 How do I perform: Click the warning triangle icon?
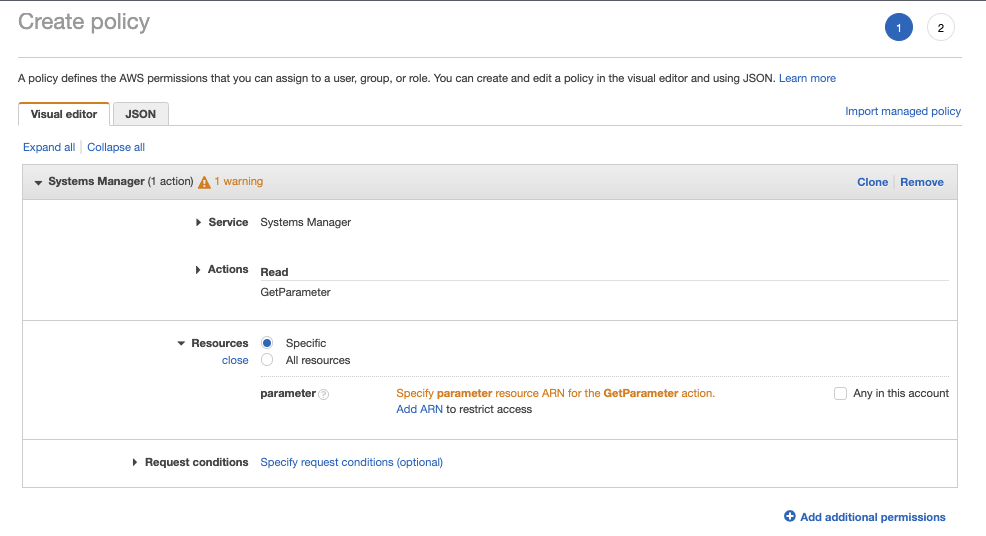[x=204, y=182]
